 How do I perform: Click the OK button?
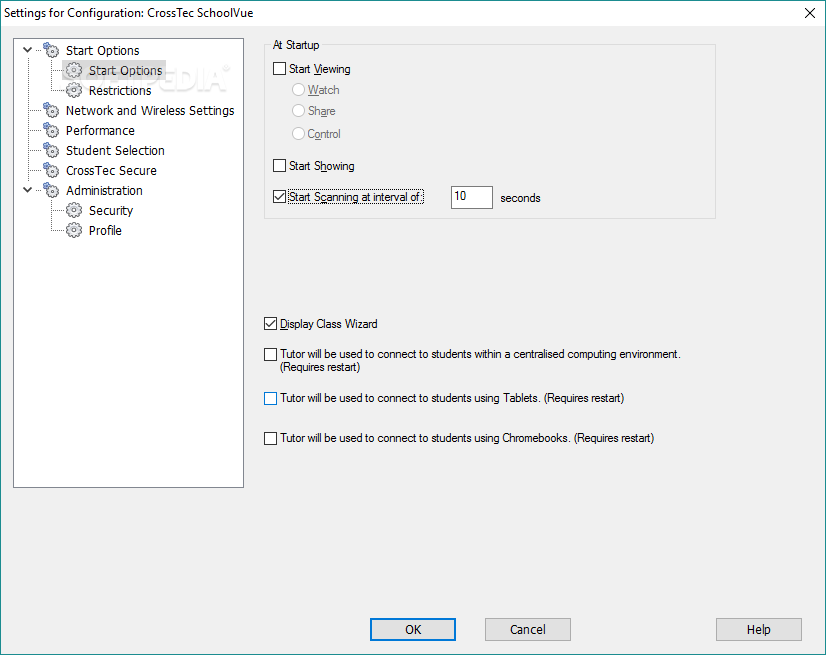[x=412, y=630]
